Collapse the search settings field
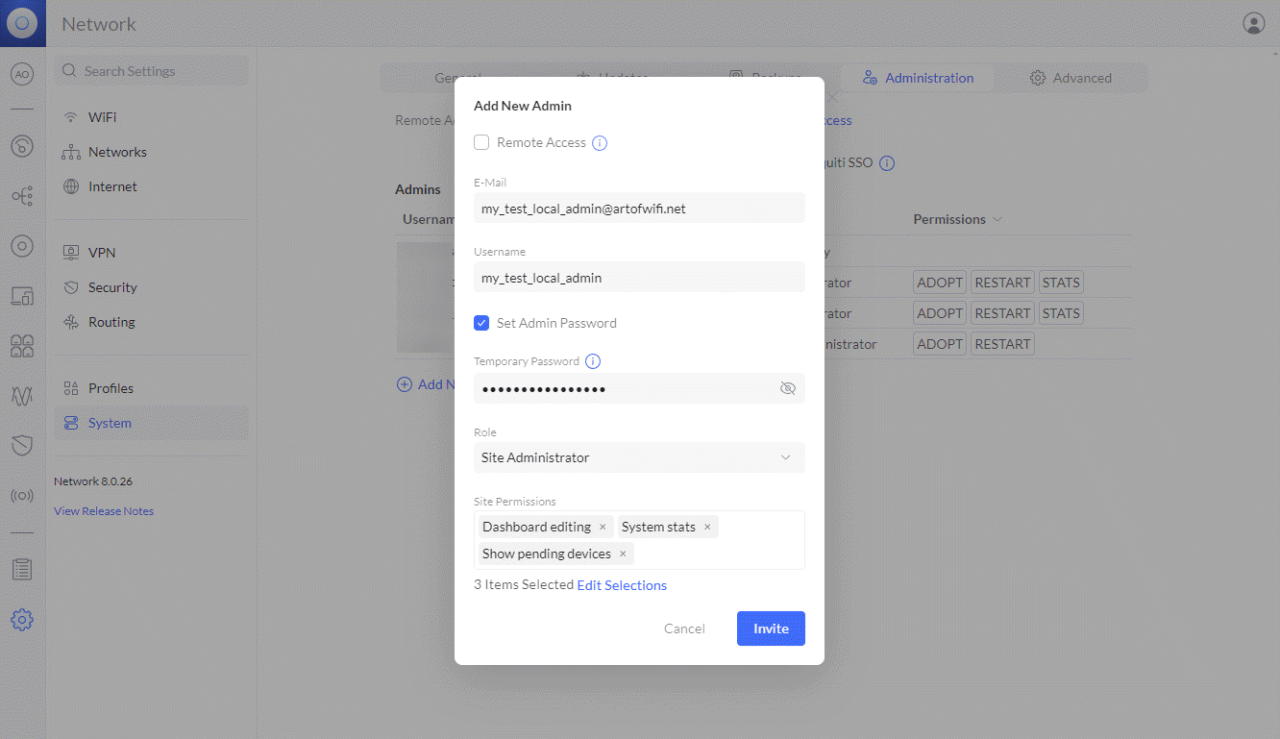 (150, 70)
